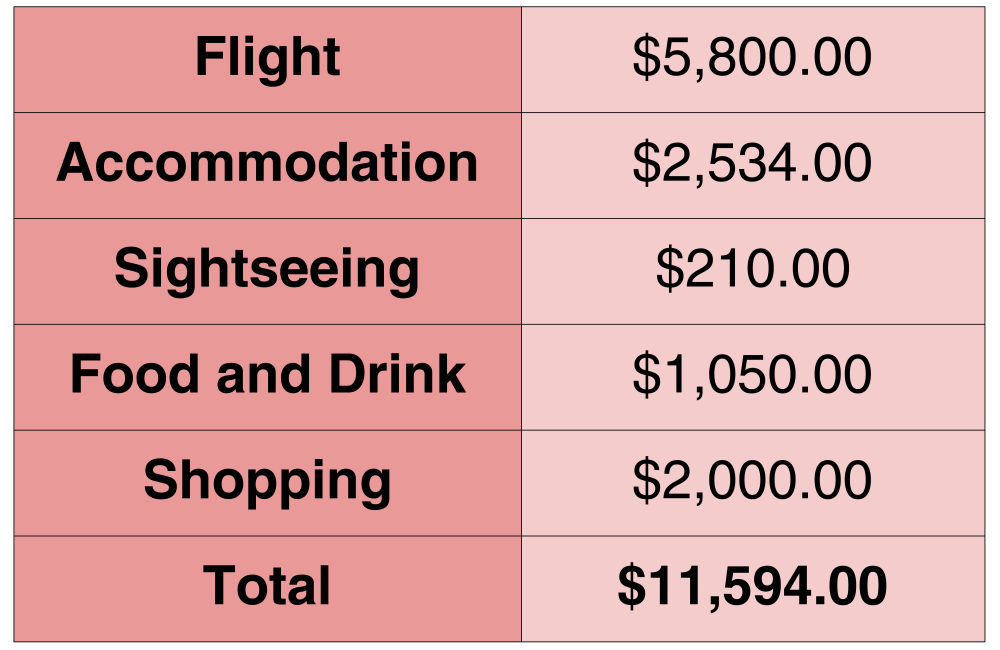Select the $1,050.00 food amount cell

pyautogui.click(x=752, y=376)
